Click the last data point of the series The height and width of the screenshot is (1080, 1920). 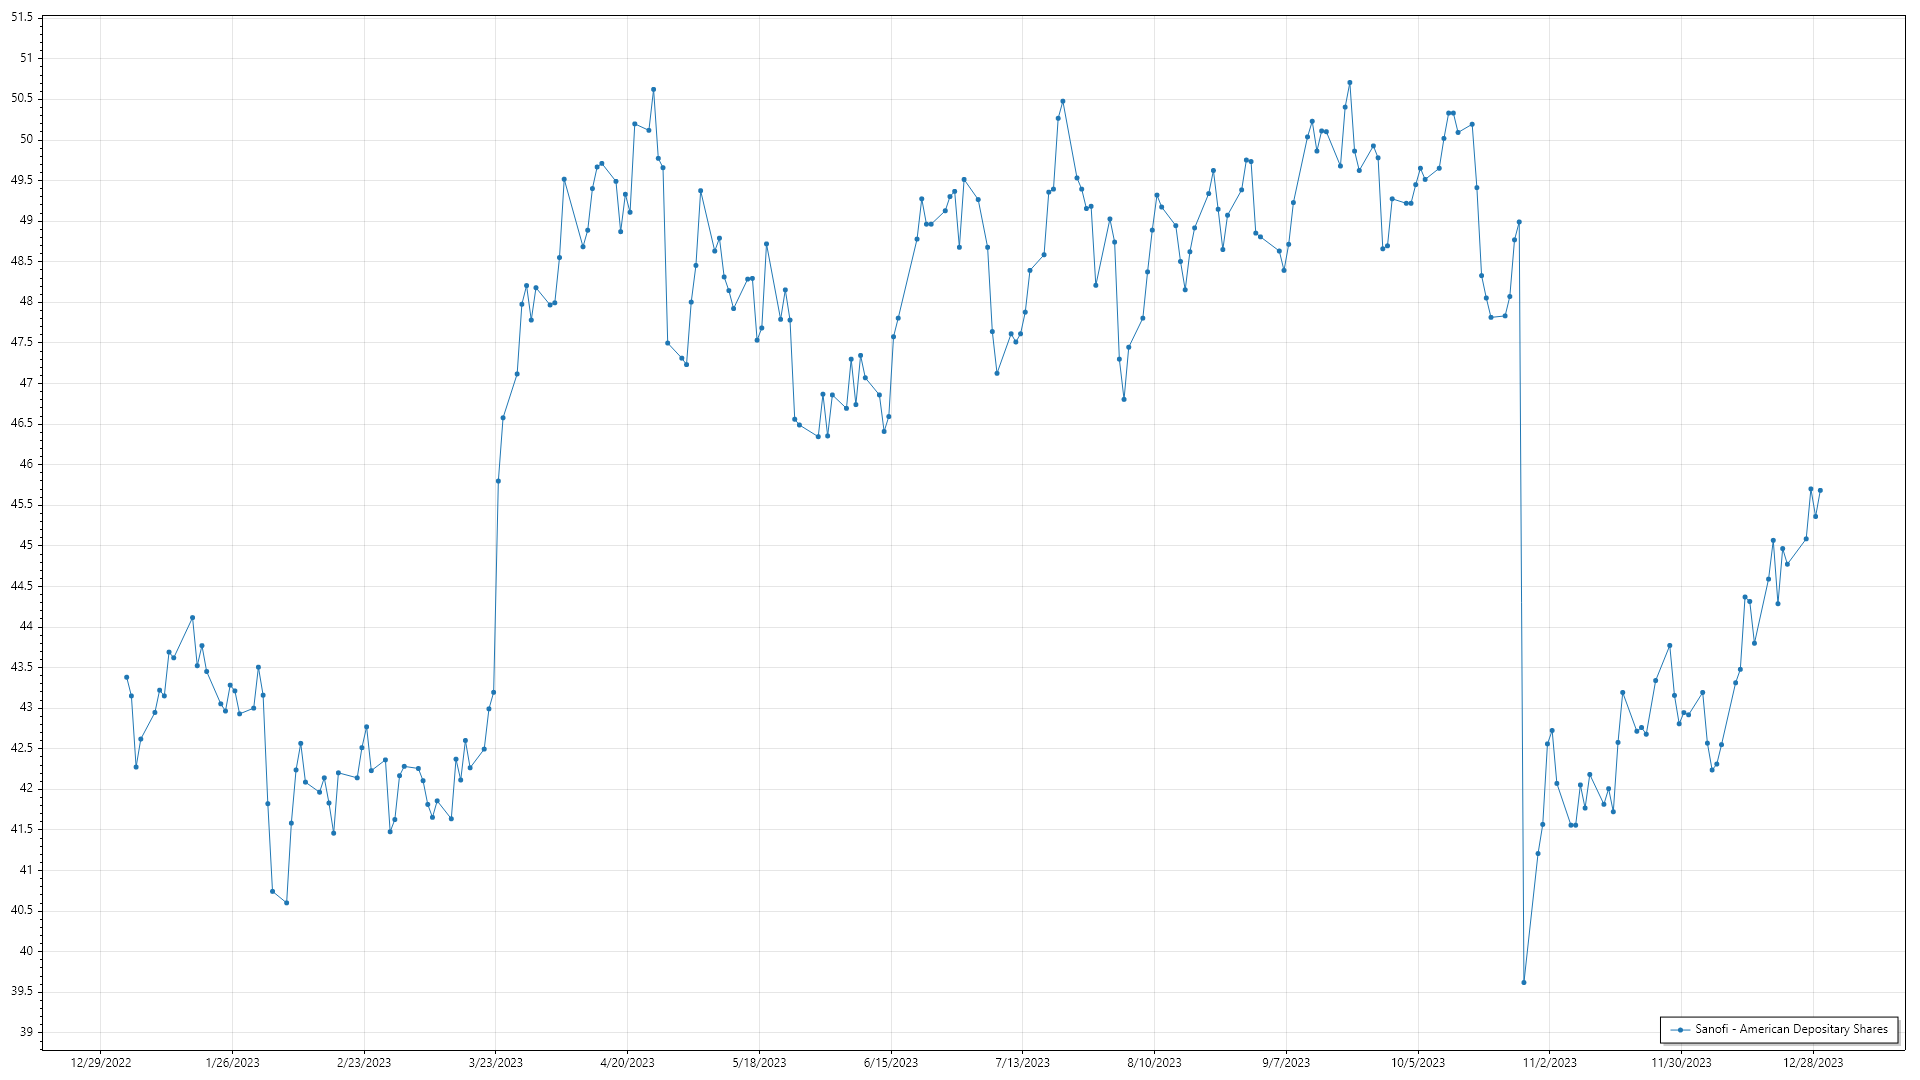click(1820, 490)
